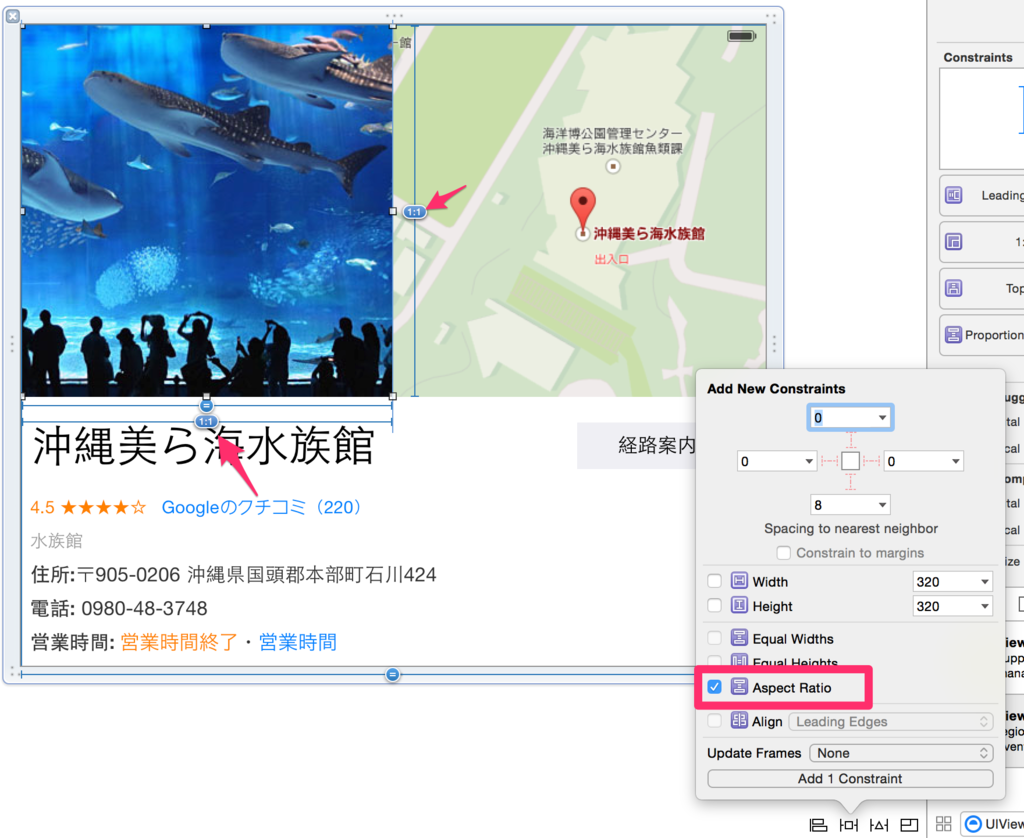The height and width of the screenshot is (838, 1024).
Task: Select the 1:1 aspect badge beside the photo
Action: coord(414,212)
